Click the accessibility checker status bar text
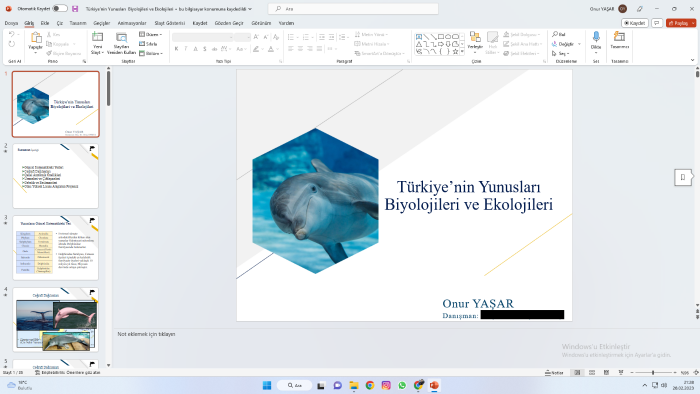 [67, 372]
